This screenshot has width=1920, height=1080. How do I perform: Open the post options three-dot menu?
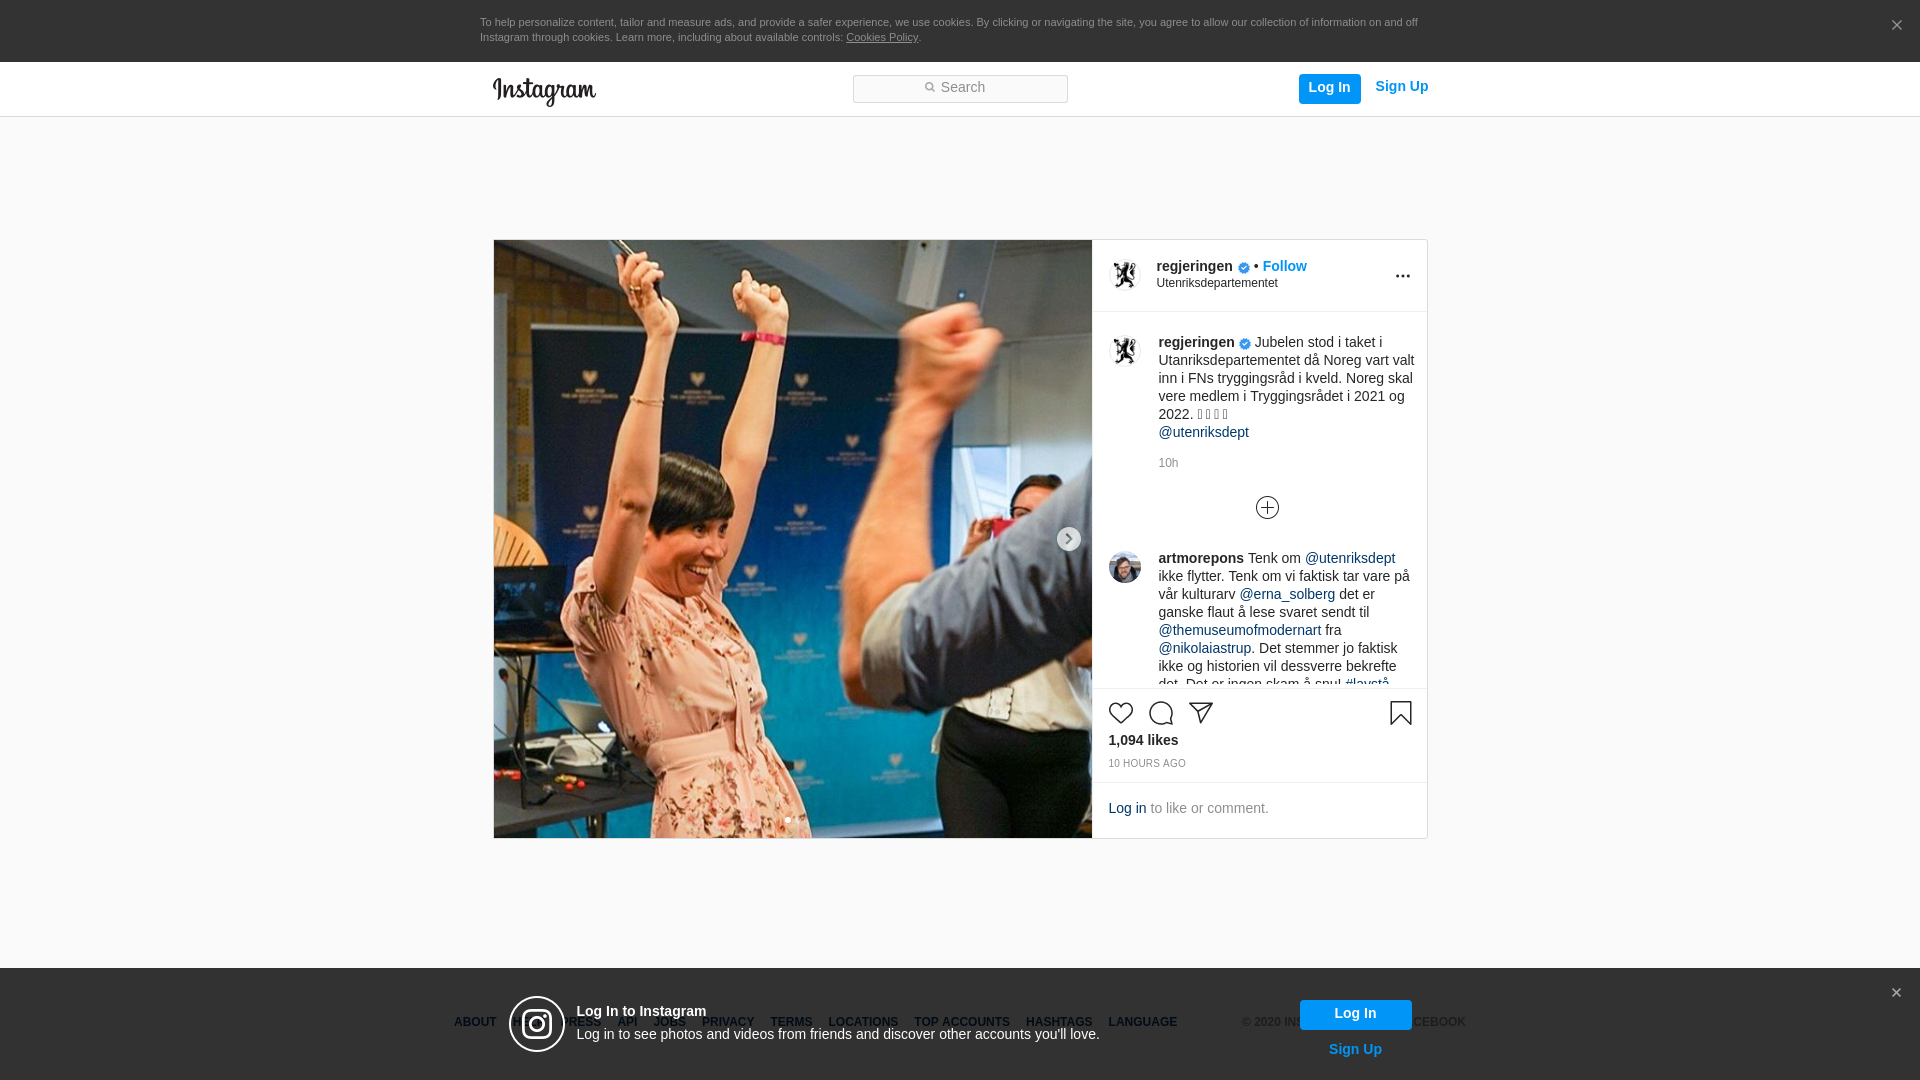click(1402, 276)
